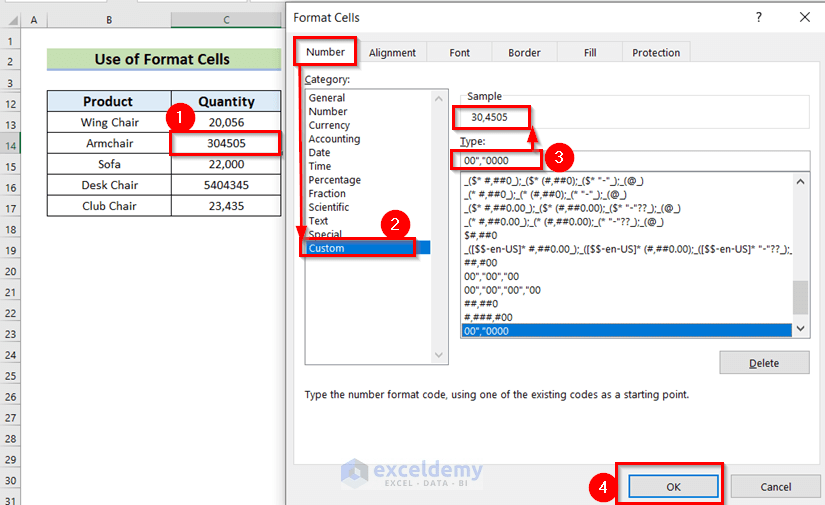Click the Select All corner triangle

point(13,21)
